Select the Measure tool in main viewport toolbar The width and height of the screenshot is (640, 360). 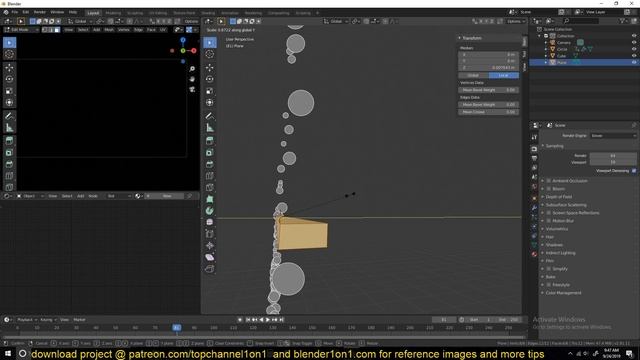pos(210,128)
